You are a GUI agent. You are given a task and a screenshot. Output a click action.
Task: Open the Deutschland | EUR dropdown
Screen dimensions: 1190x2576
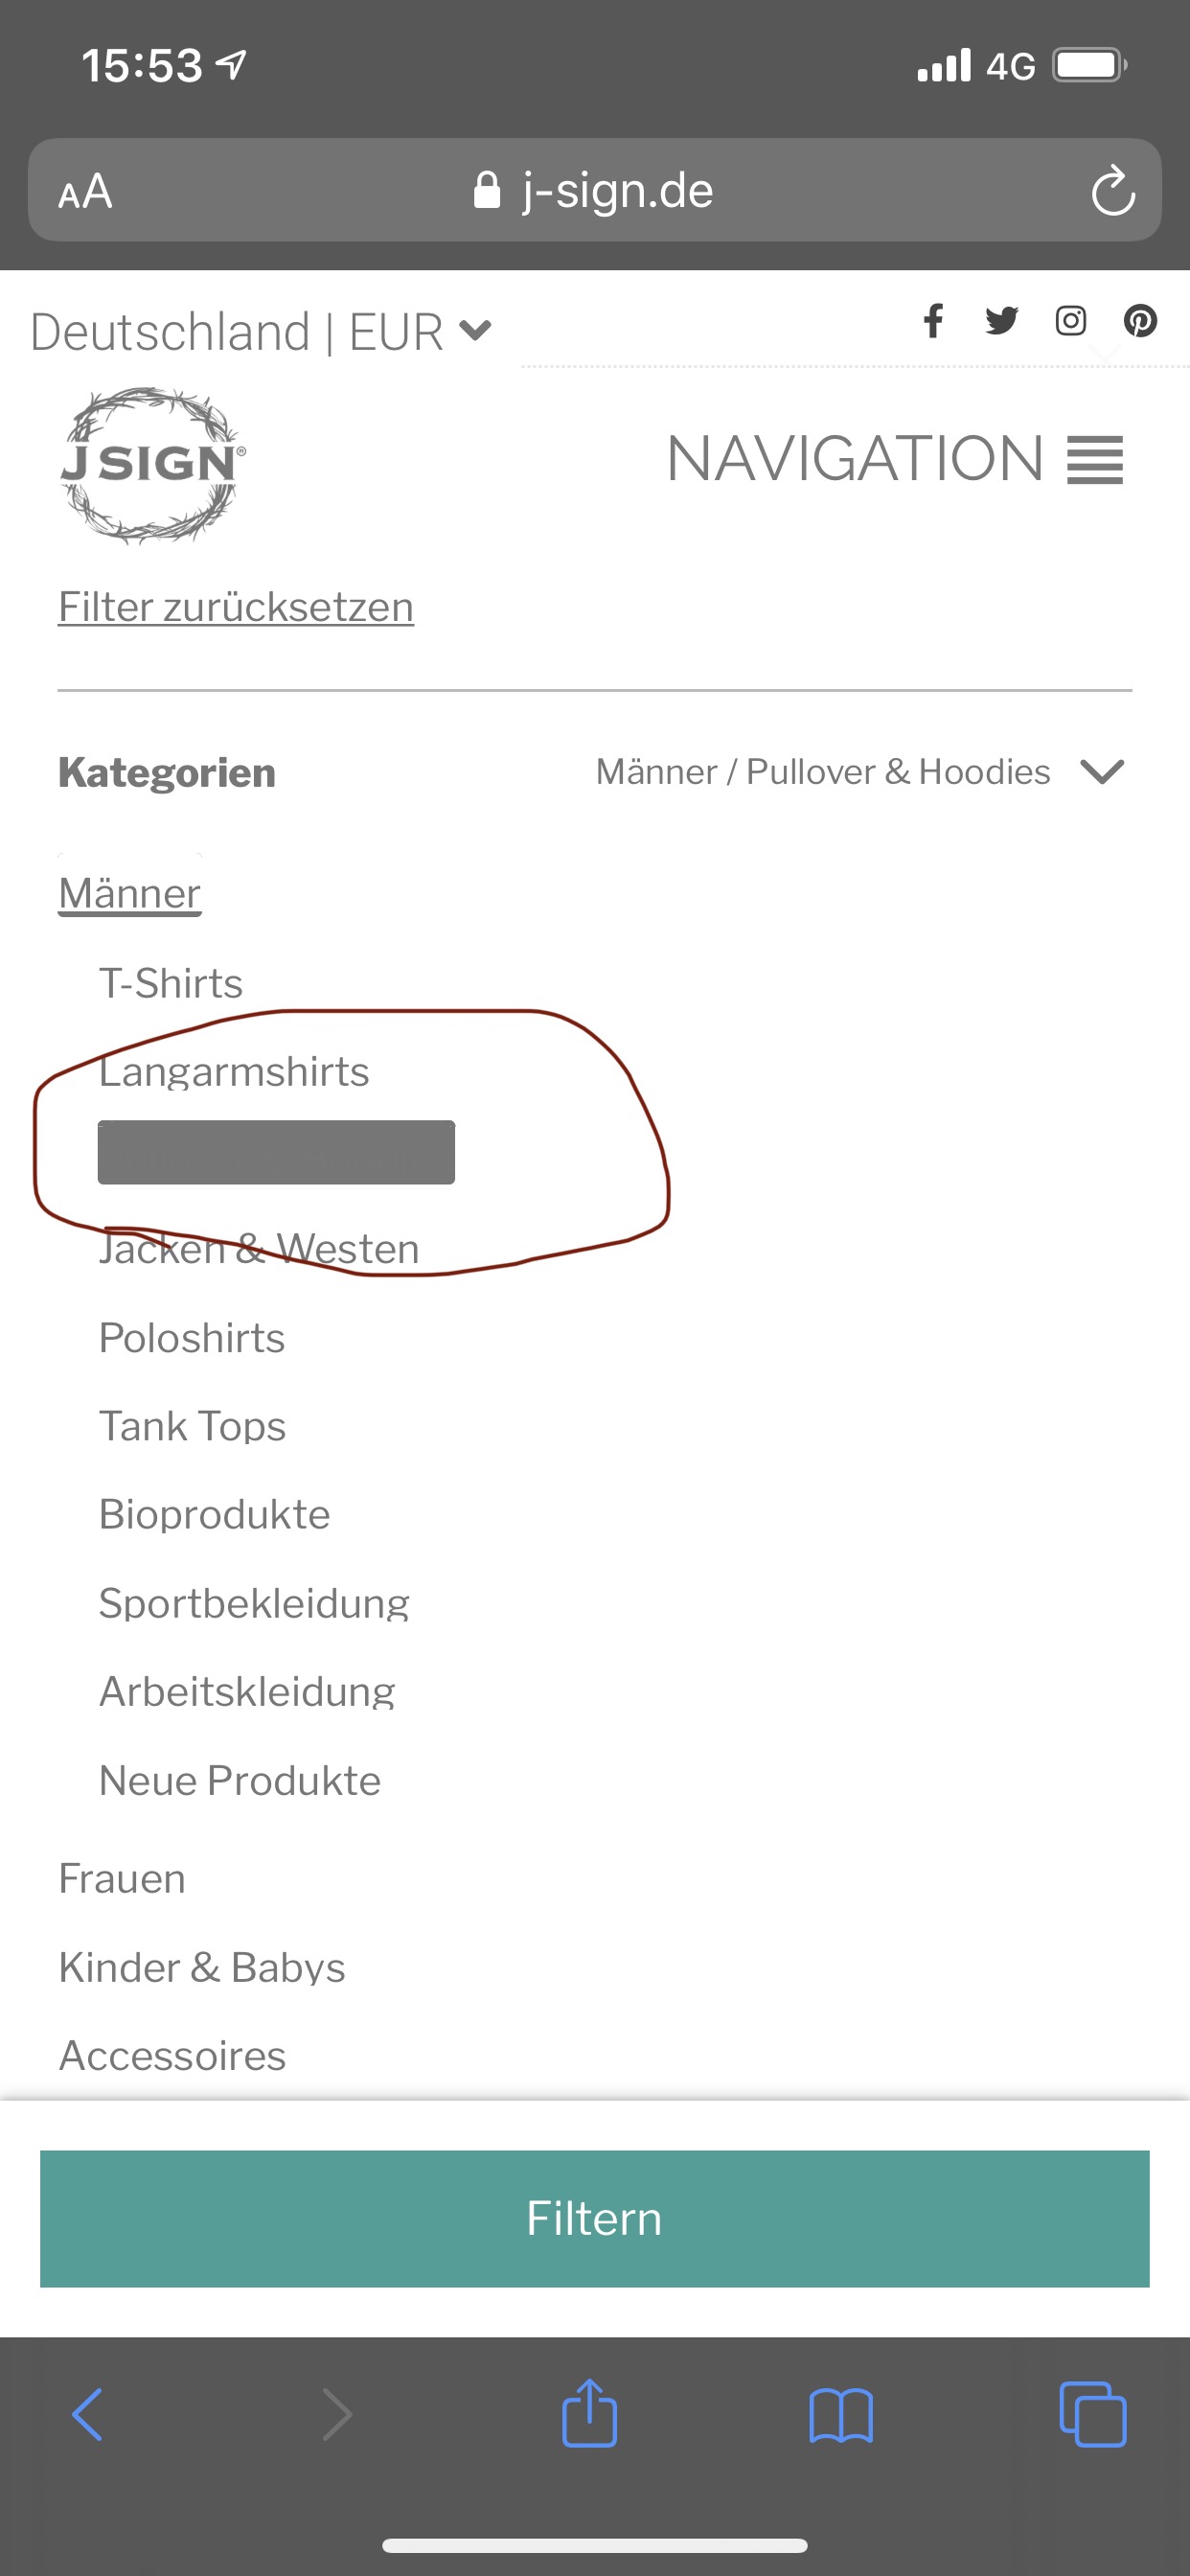tap(261, 332)
